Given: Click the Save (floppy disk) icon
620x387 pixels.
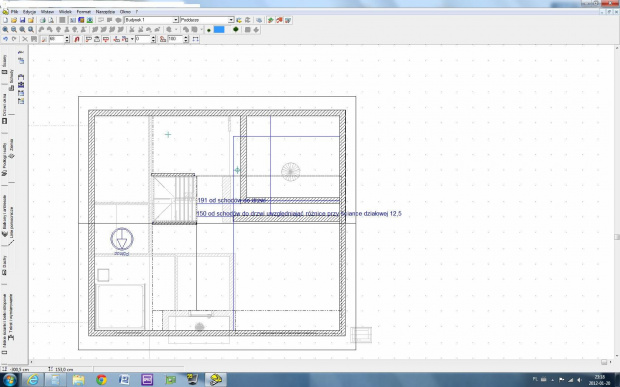Looking at the screenshot, I should tap(22, 20).
